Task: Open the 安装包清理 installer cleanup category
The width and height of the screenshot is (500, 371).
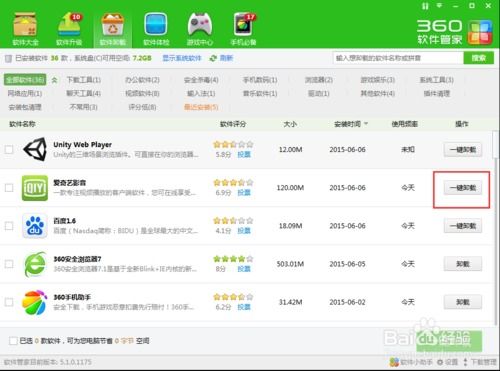Action: click(x=25, y=107)
